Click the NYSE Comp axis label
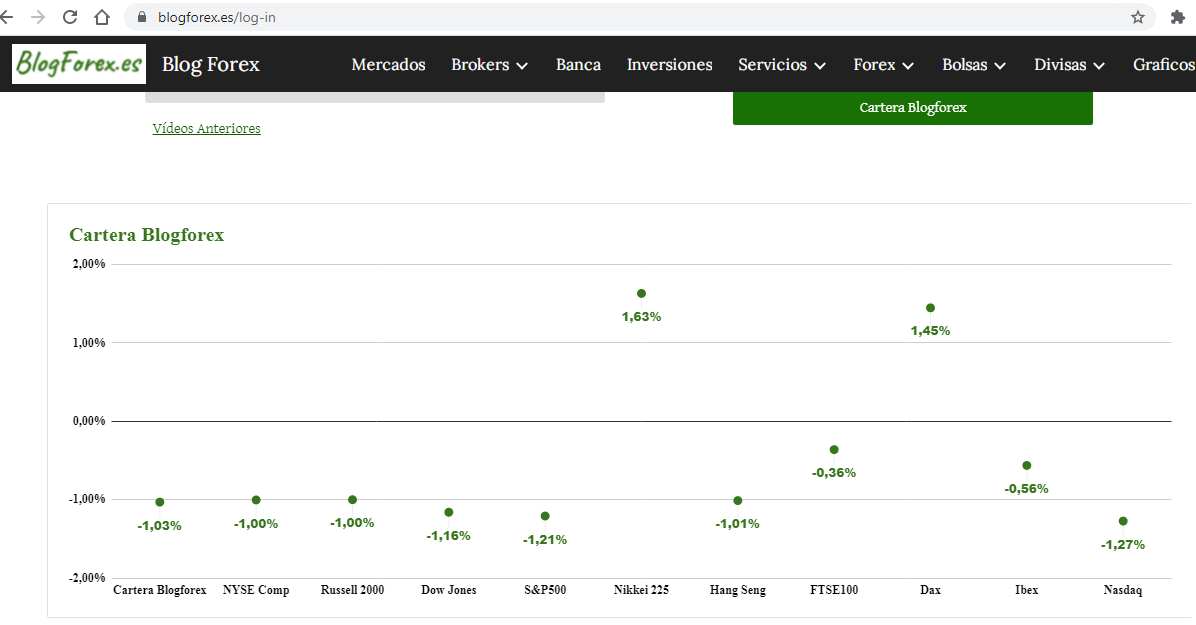Screen dimensions: 1196x625 pyautogui.click(x=256, y=590)
